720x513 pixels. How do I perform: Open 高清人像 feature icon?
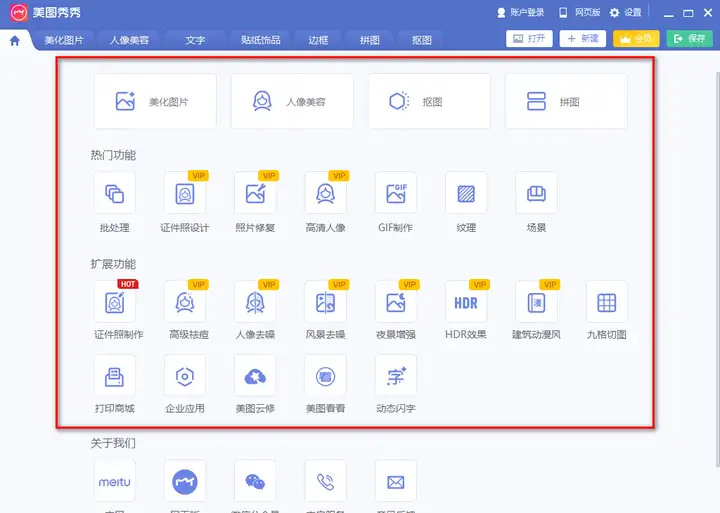pos(325,193)
